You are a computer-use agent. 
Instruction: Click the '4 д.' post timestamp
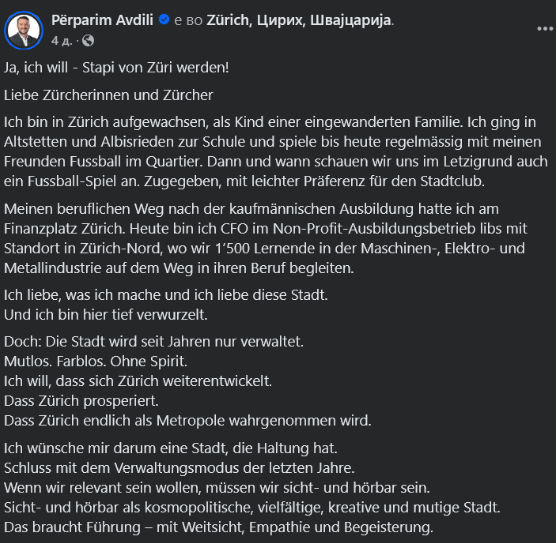[x=61, y=41]
